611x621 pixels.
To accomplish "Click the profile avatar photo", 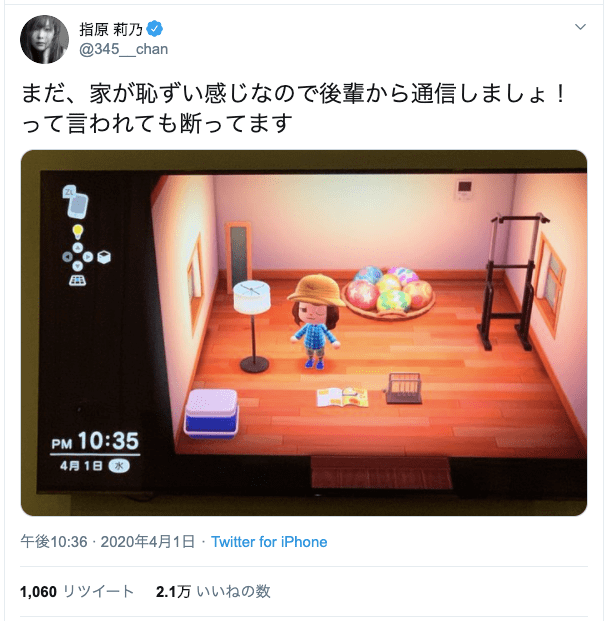I will (44, 39).
